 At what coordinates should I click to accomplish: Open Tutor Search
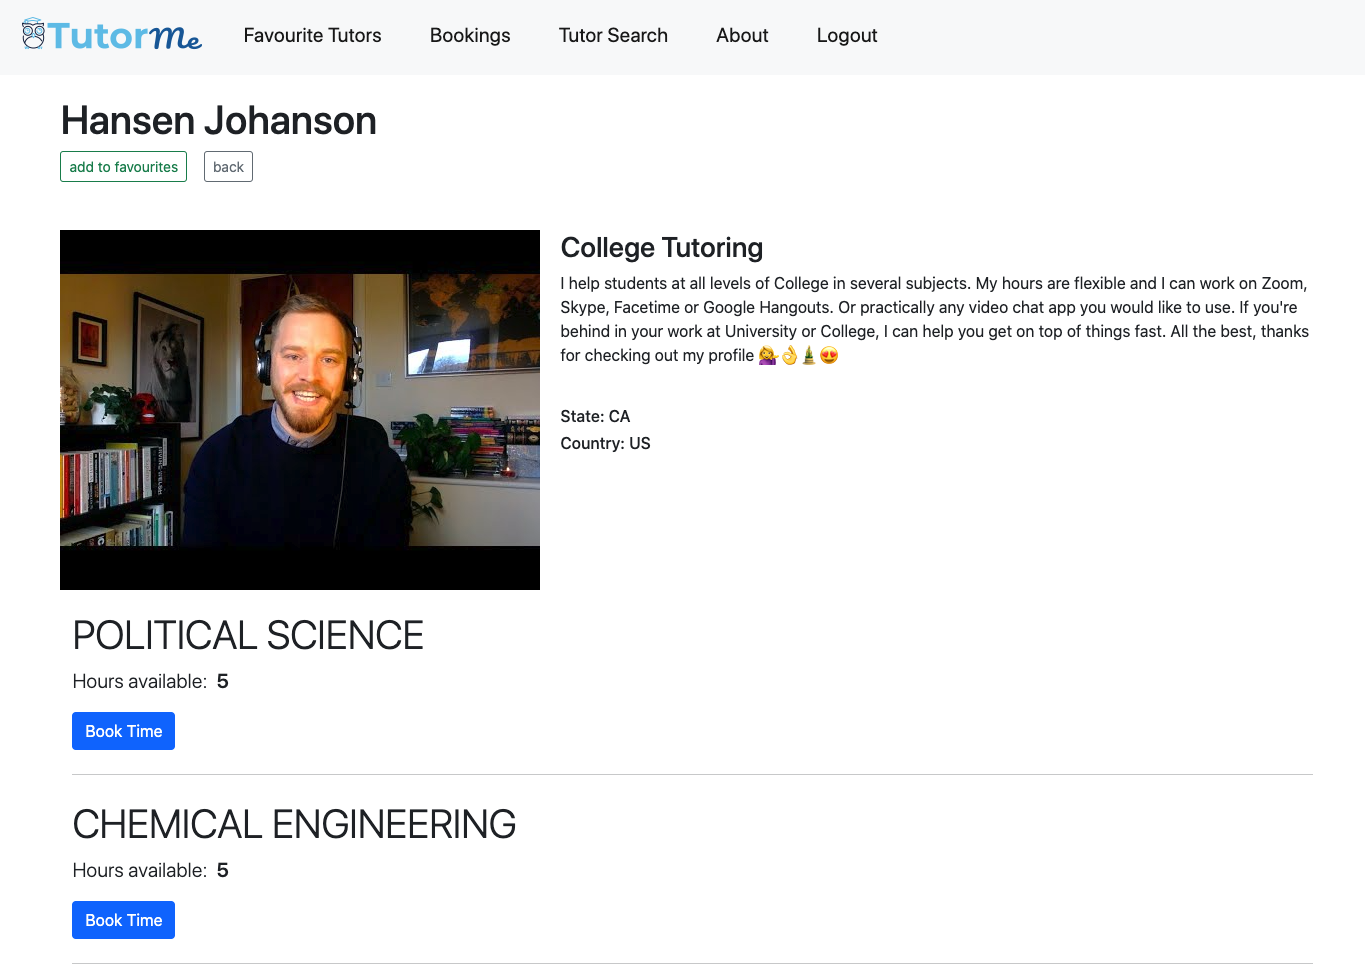click(x=613, y=36)
